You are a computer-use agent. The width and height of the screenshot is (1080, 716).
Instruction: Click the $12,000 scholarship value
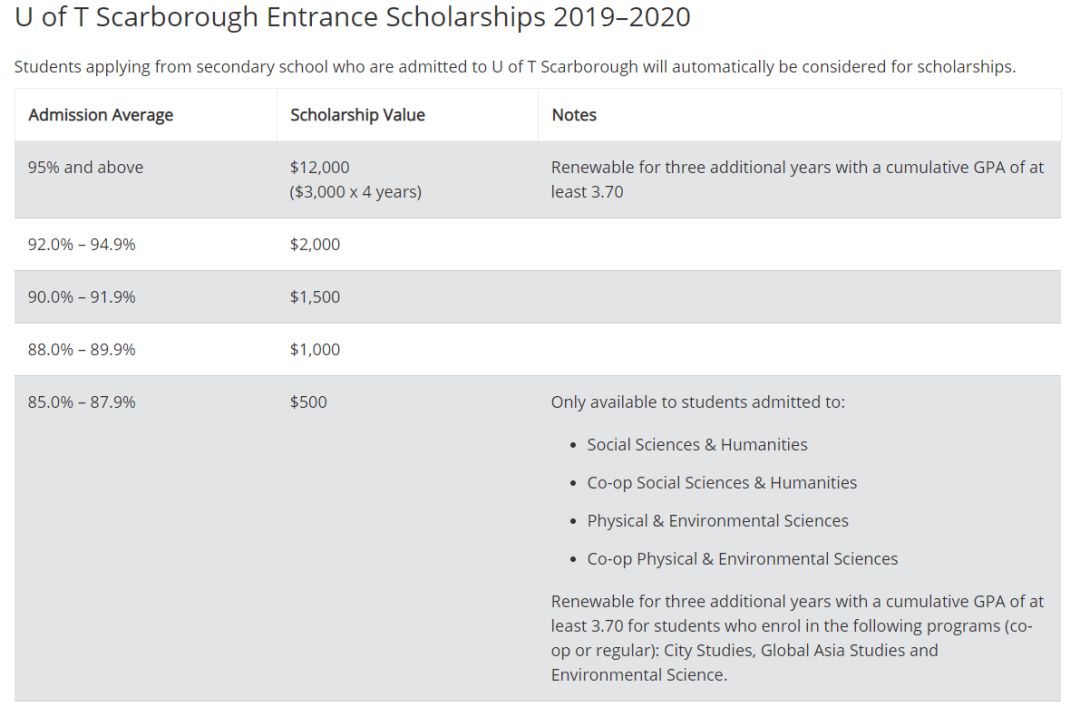pos(320,167)
